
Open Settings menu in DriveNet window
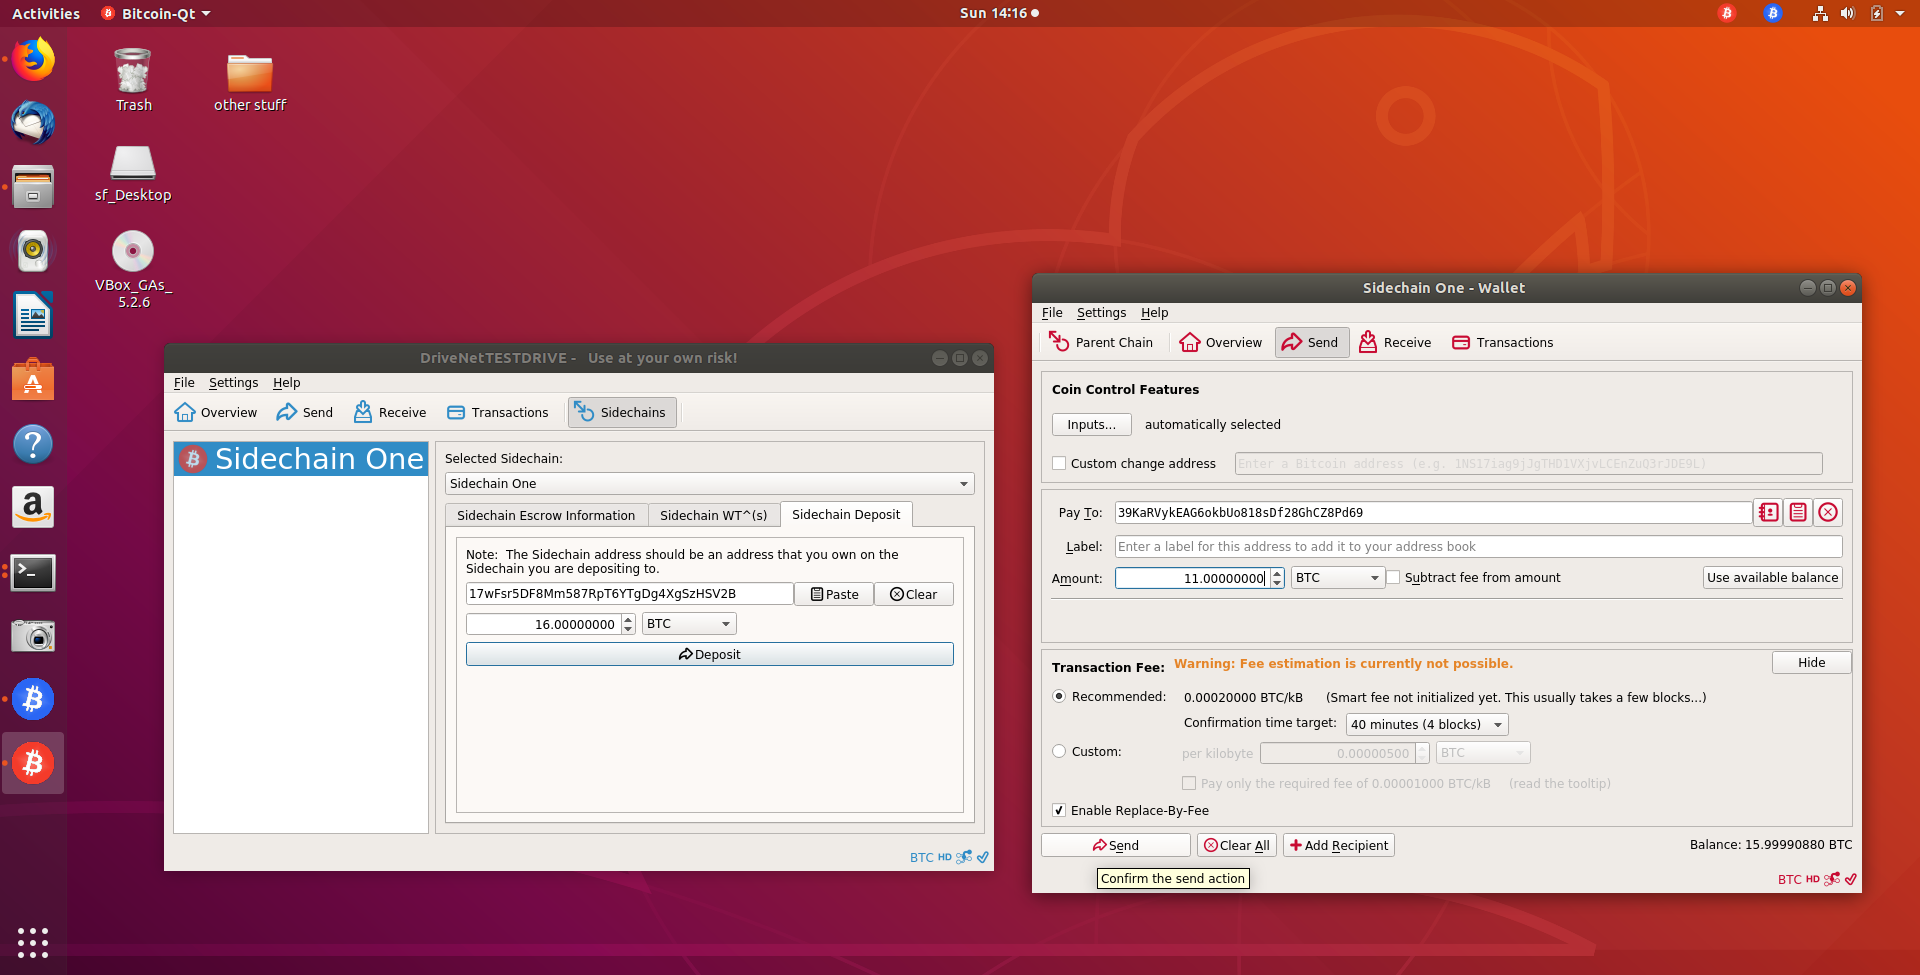233,382
